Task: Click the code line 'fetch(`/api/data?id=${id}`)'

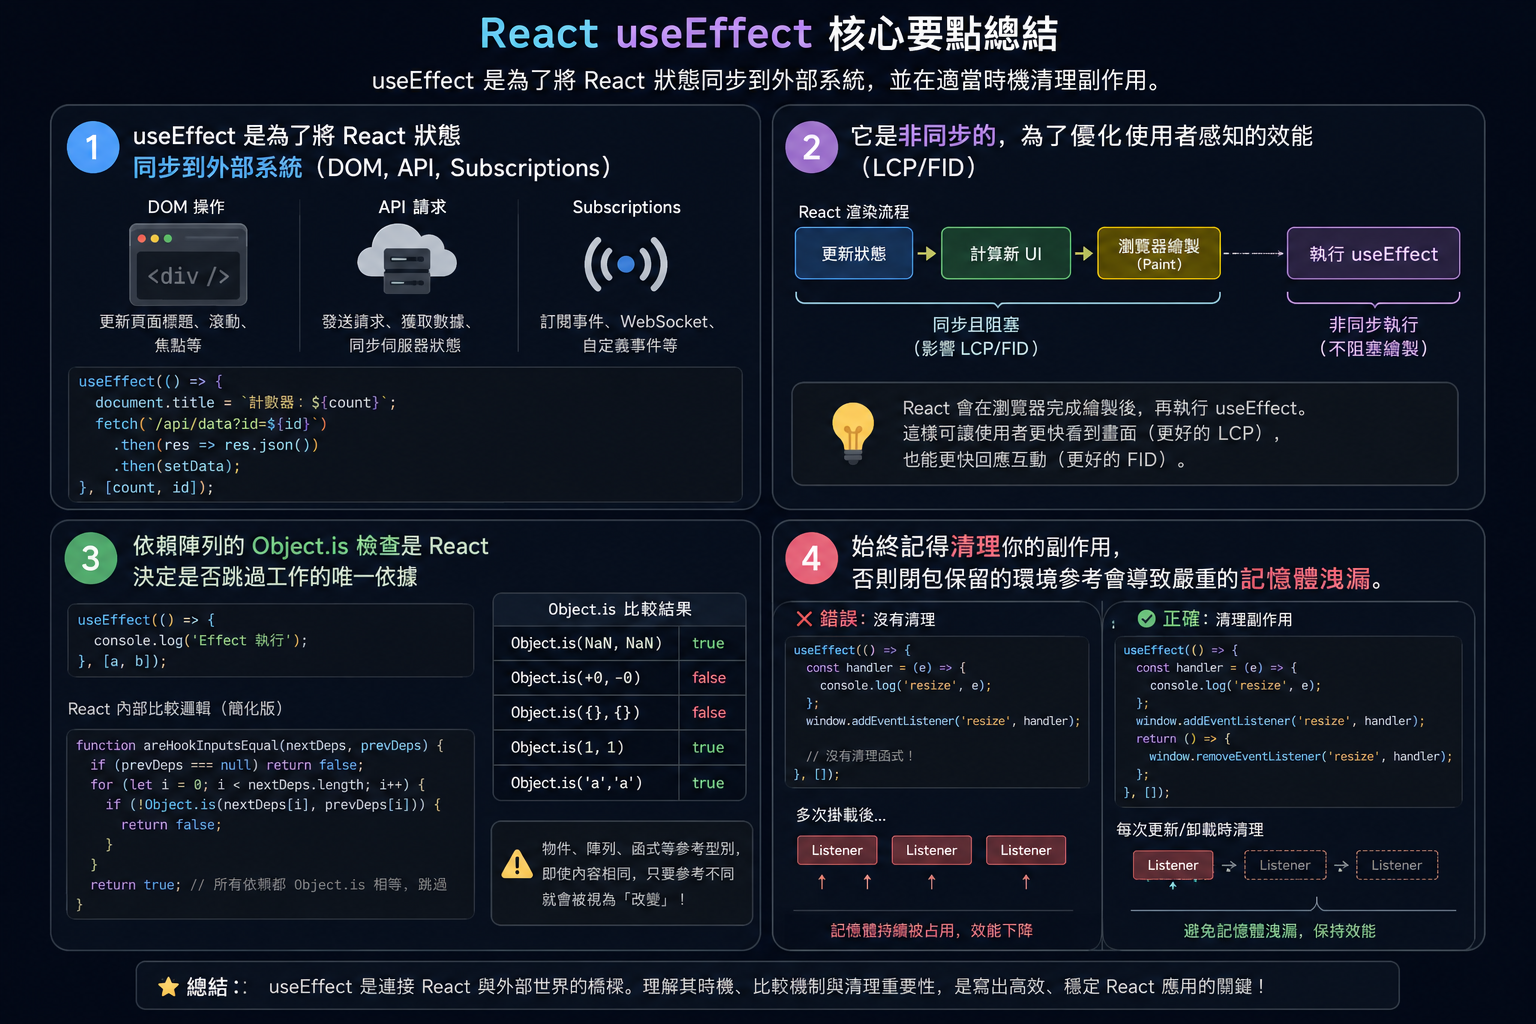Action: point(211,424)
